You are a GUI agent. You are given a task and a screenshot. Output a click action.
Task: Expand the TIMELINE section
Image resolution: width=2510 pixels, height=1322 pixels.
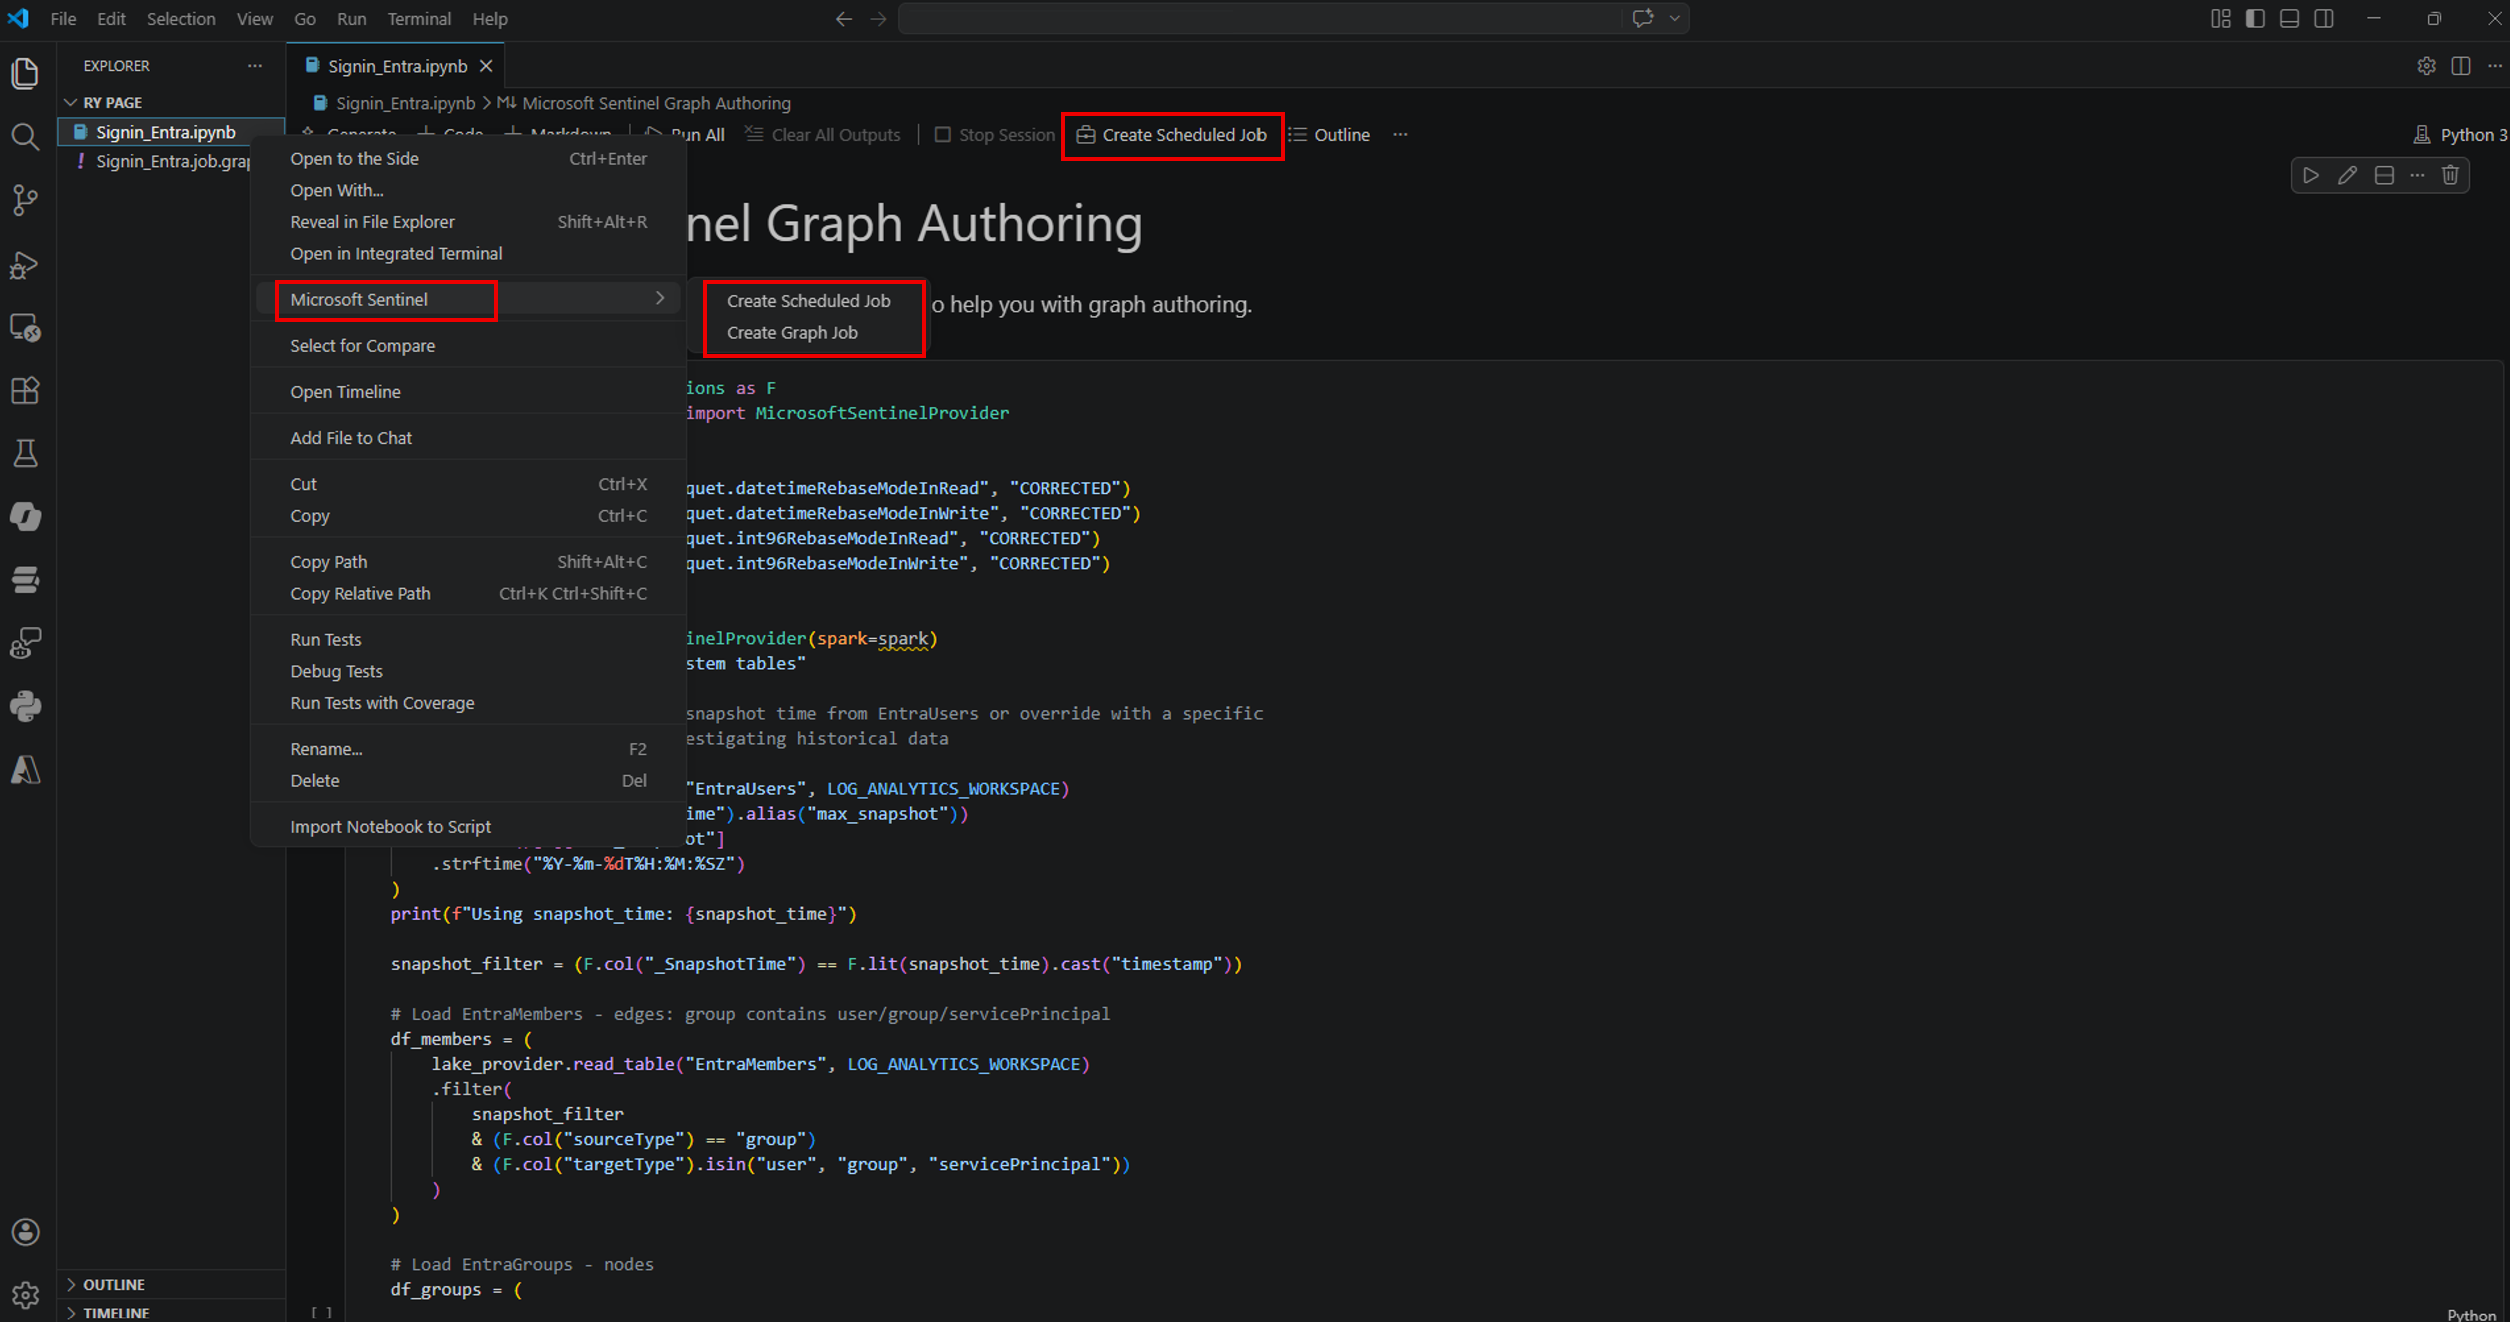pyautogui.click(x=115, y=1312)
